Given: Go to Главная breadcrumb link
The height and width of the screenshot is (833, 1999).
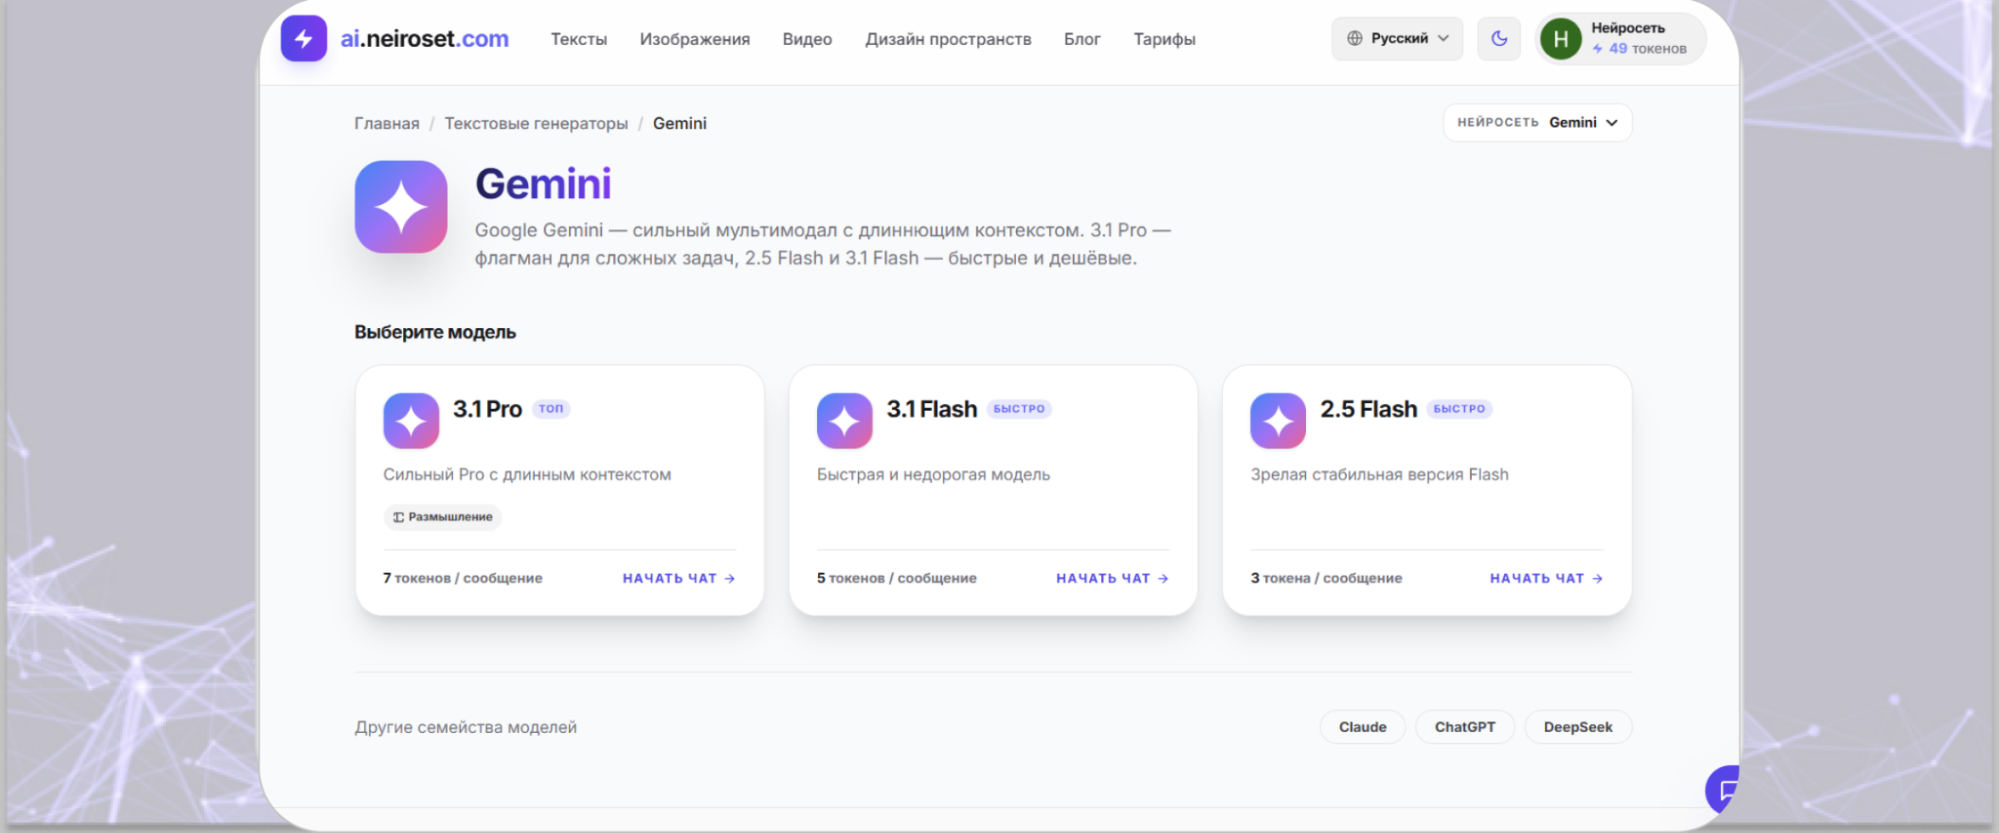Looking at the screenshot, I should (387, 123).
